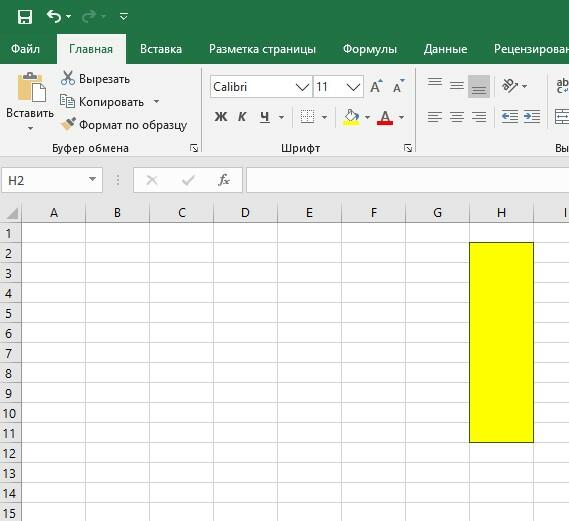Click the text orientation icon

510,86
